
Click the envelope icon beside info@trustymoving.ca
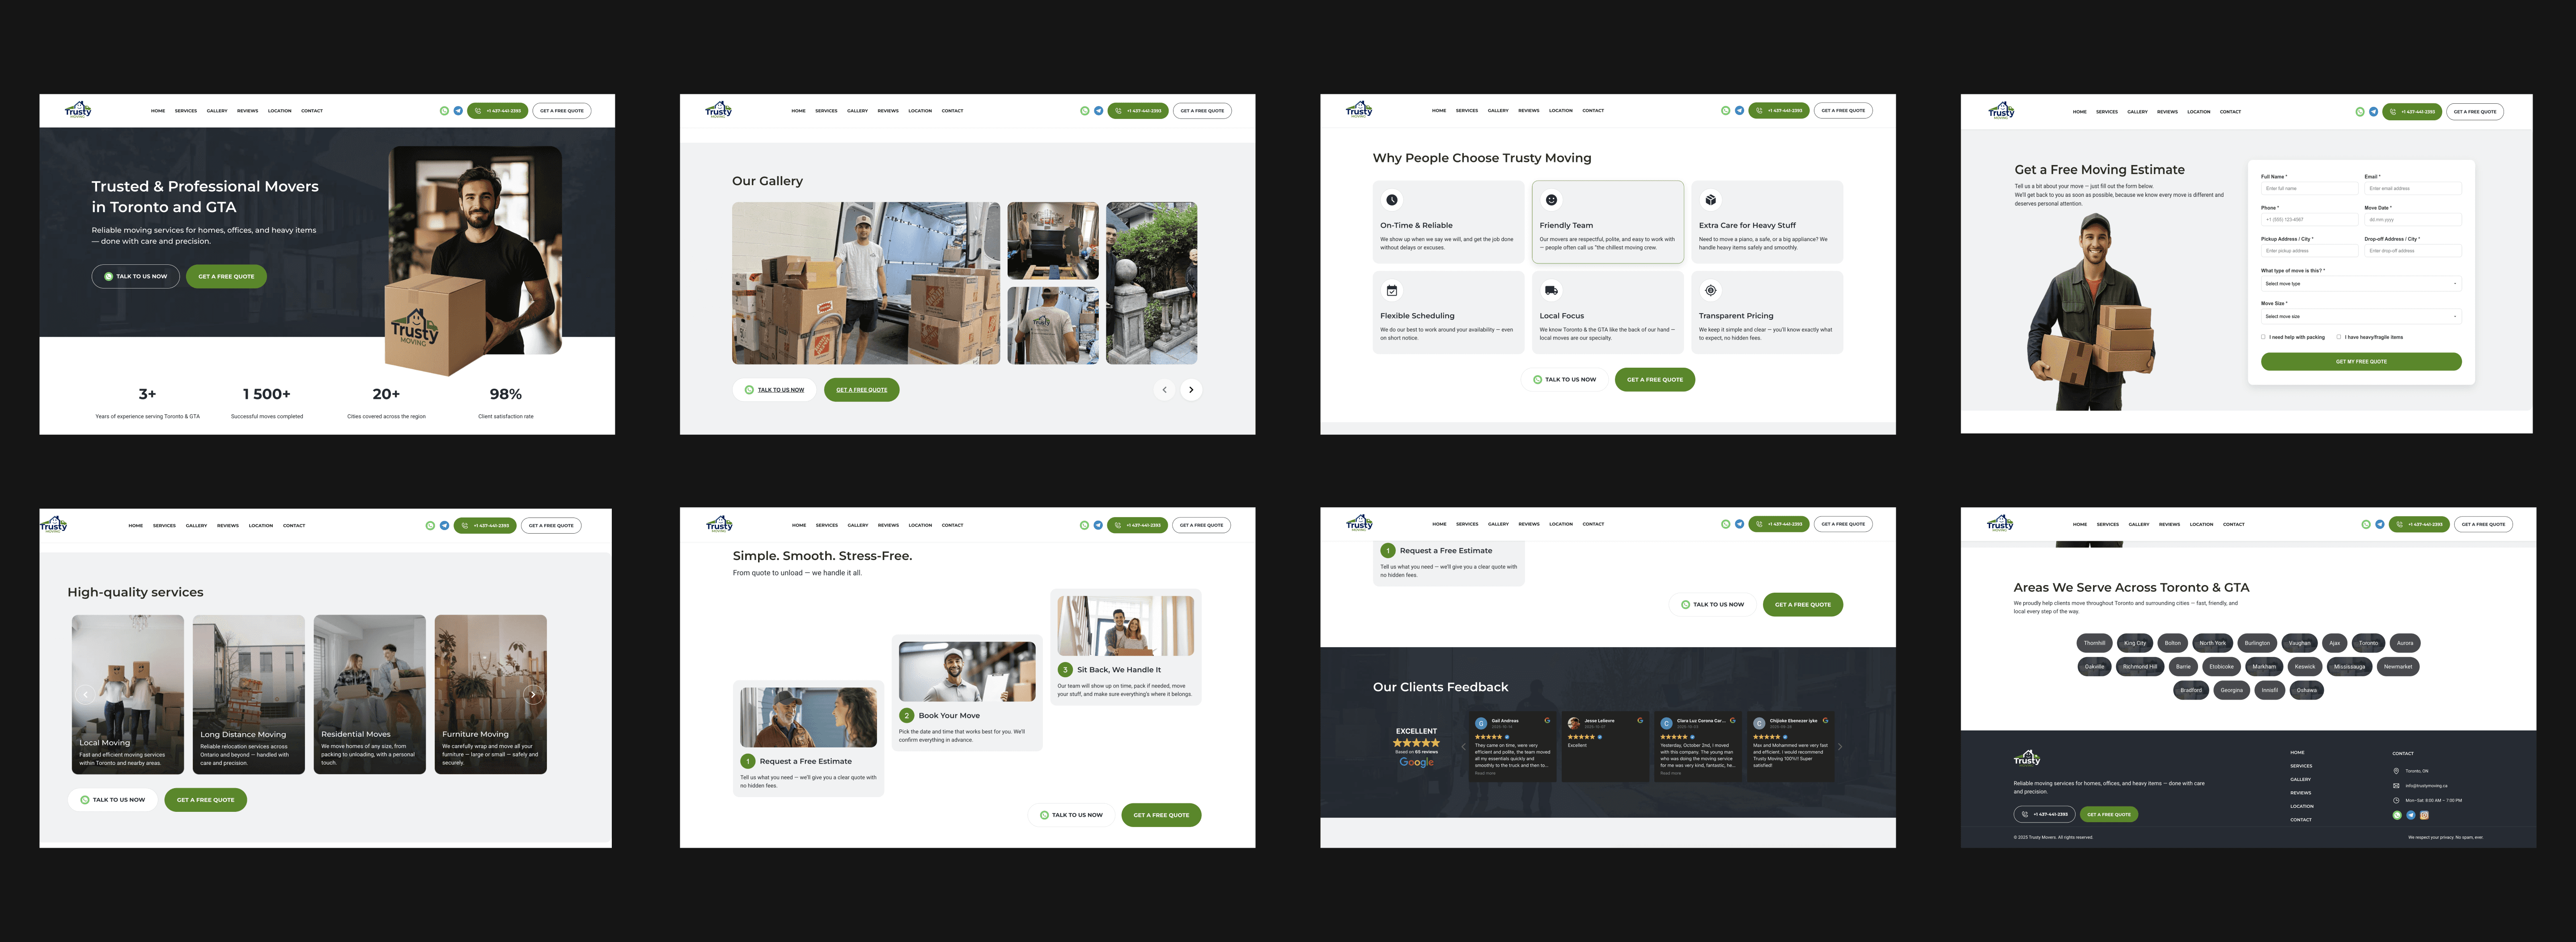(2396, 786)
